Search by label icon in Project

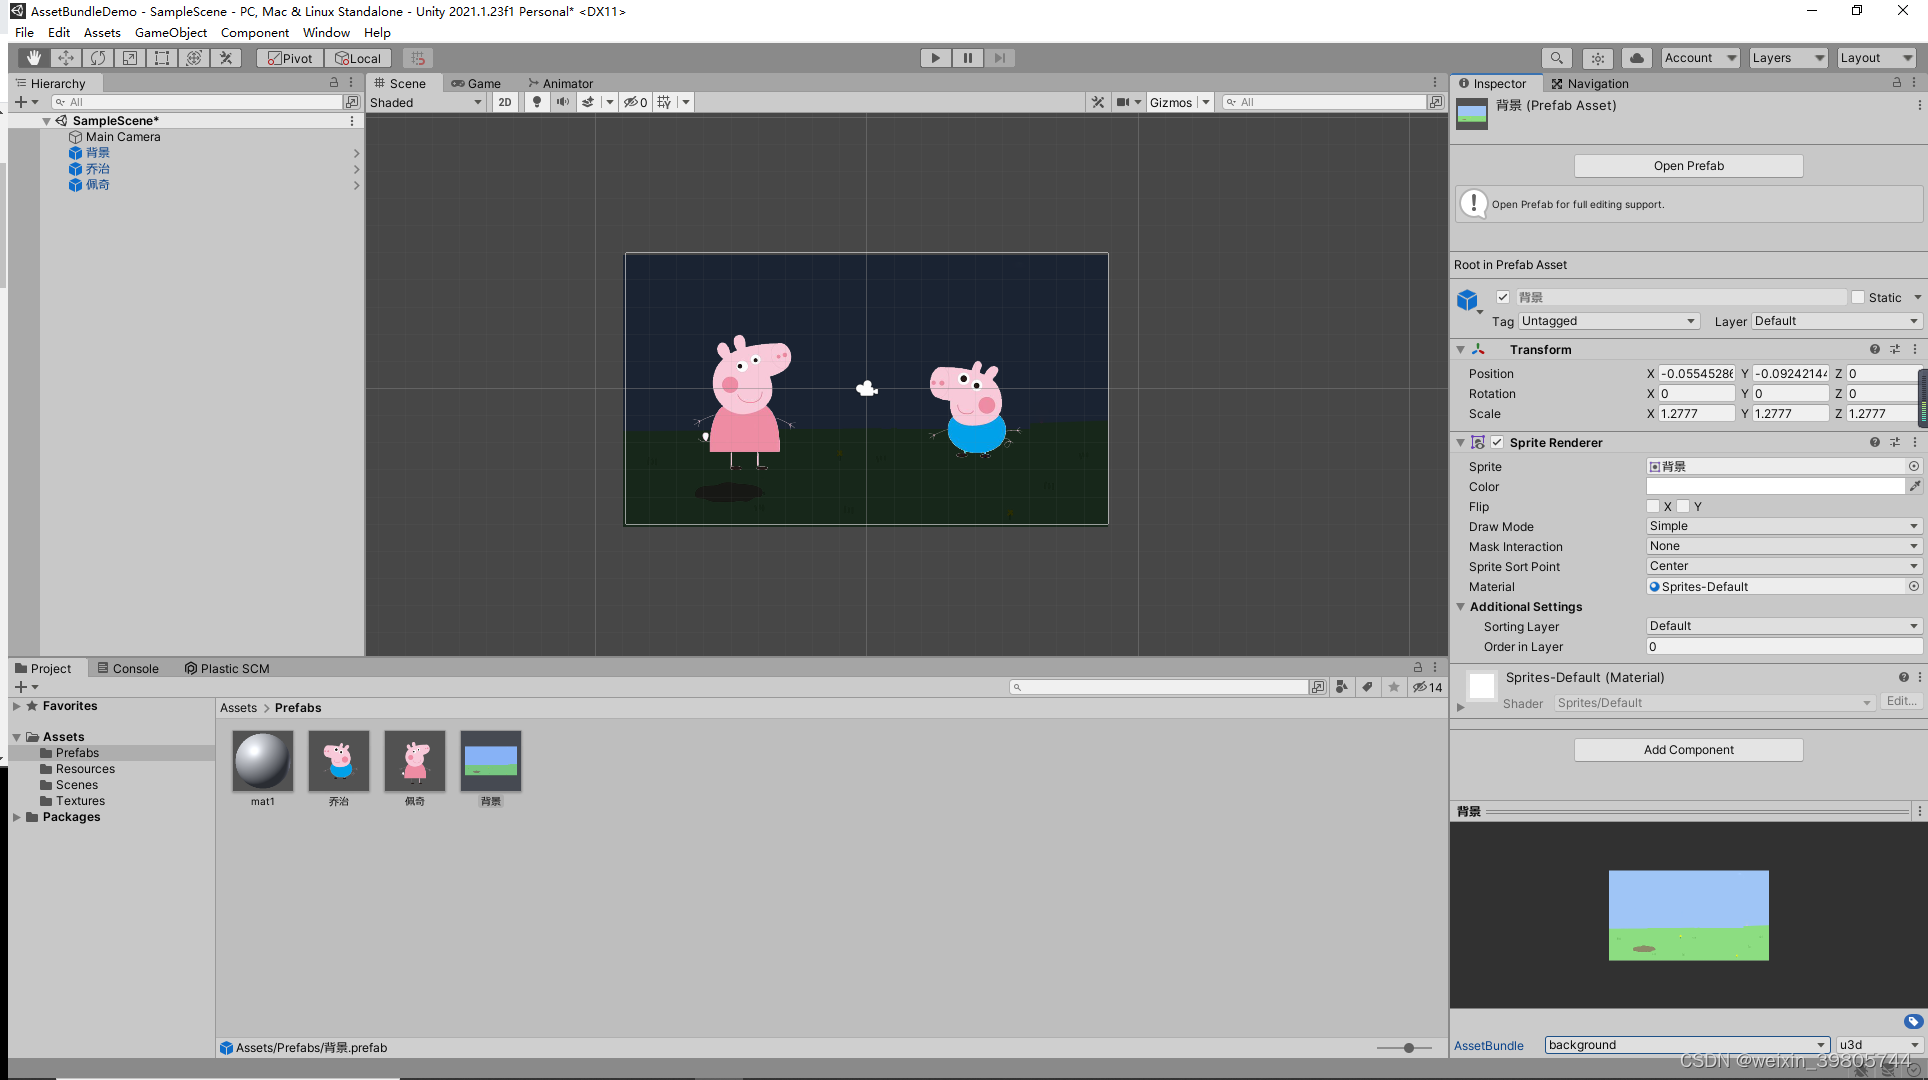click(x=1367, y=687)
